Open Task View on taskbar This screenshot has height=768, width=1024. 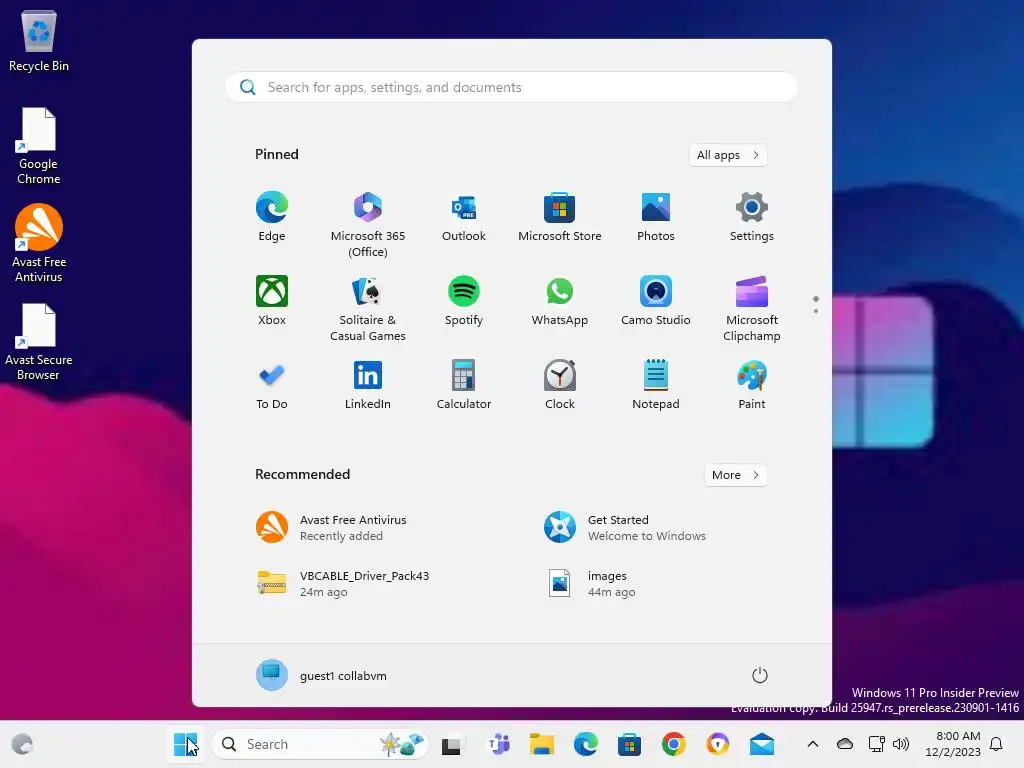(451, 744)
